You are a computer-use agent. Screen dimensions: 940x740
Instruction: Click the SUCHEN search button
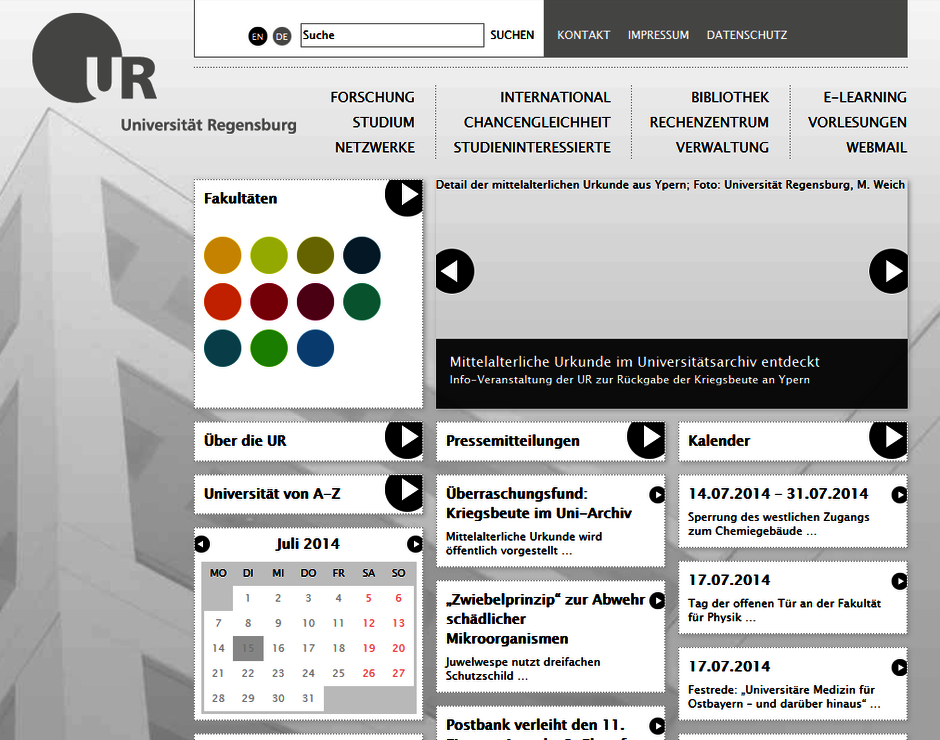[x=512, y=35]
